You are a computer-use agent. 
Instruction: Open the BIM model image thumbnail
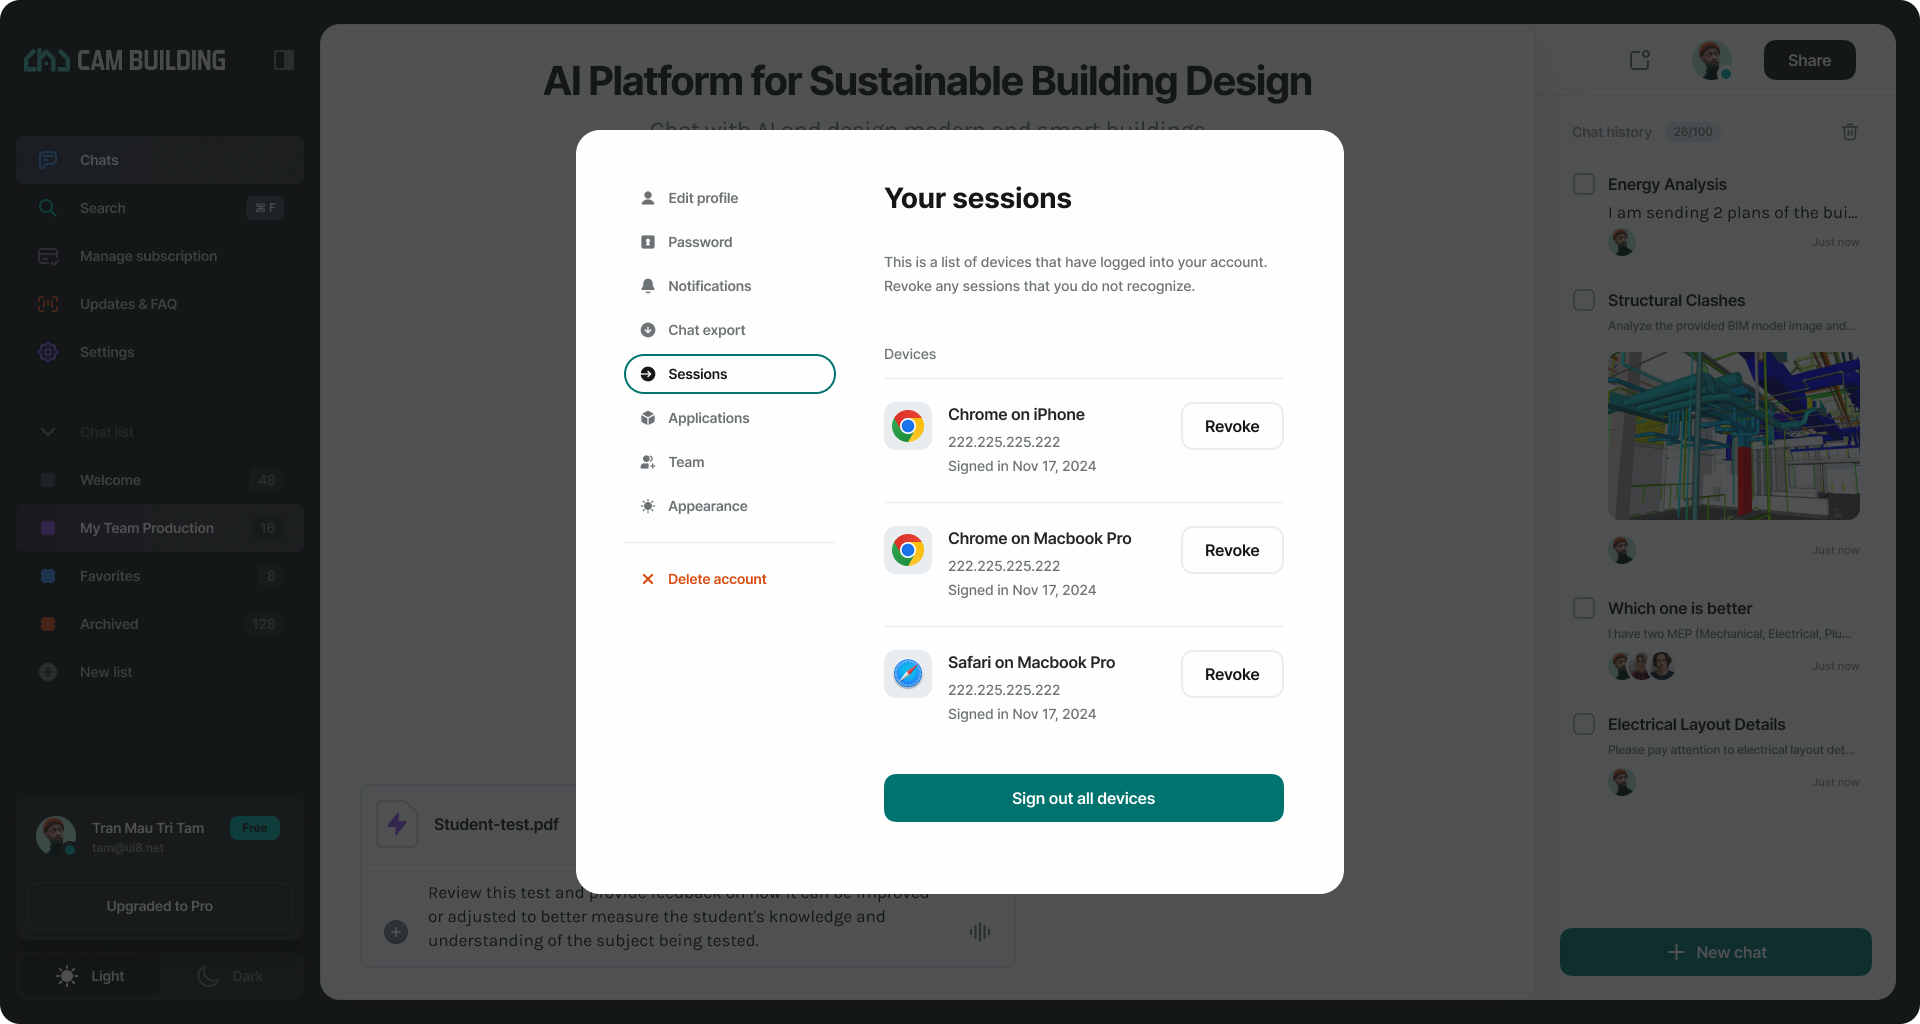click(x=1733, y=435)
